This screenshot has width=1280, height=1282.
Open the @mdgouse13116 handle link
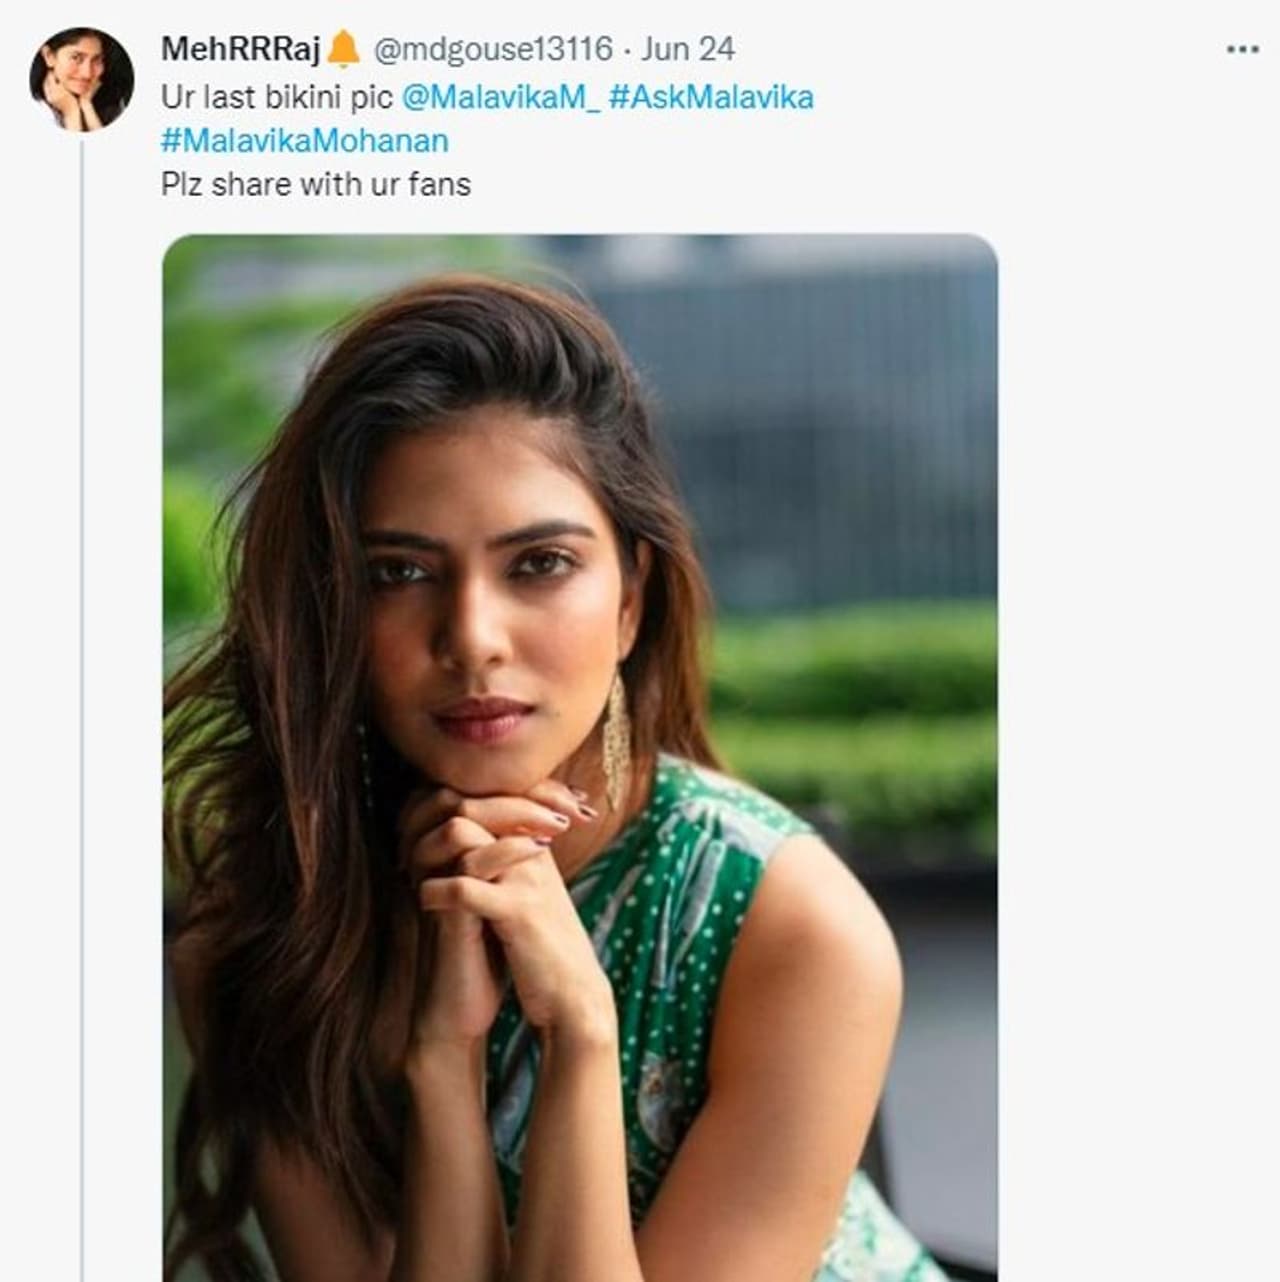492,49
